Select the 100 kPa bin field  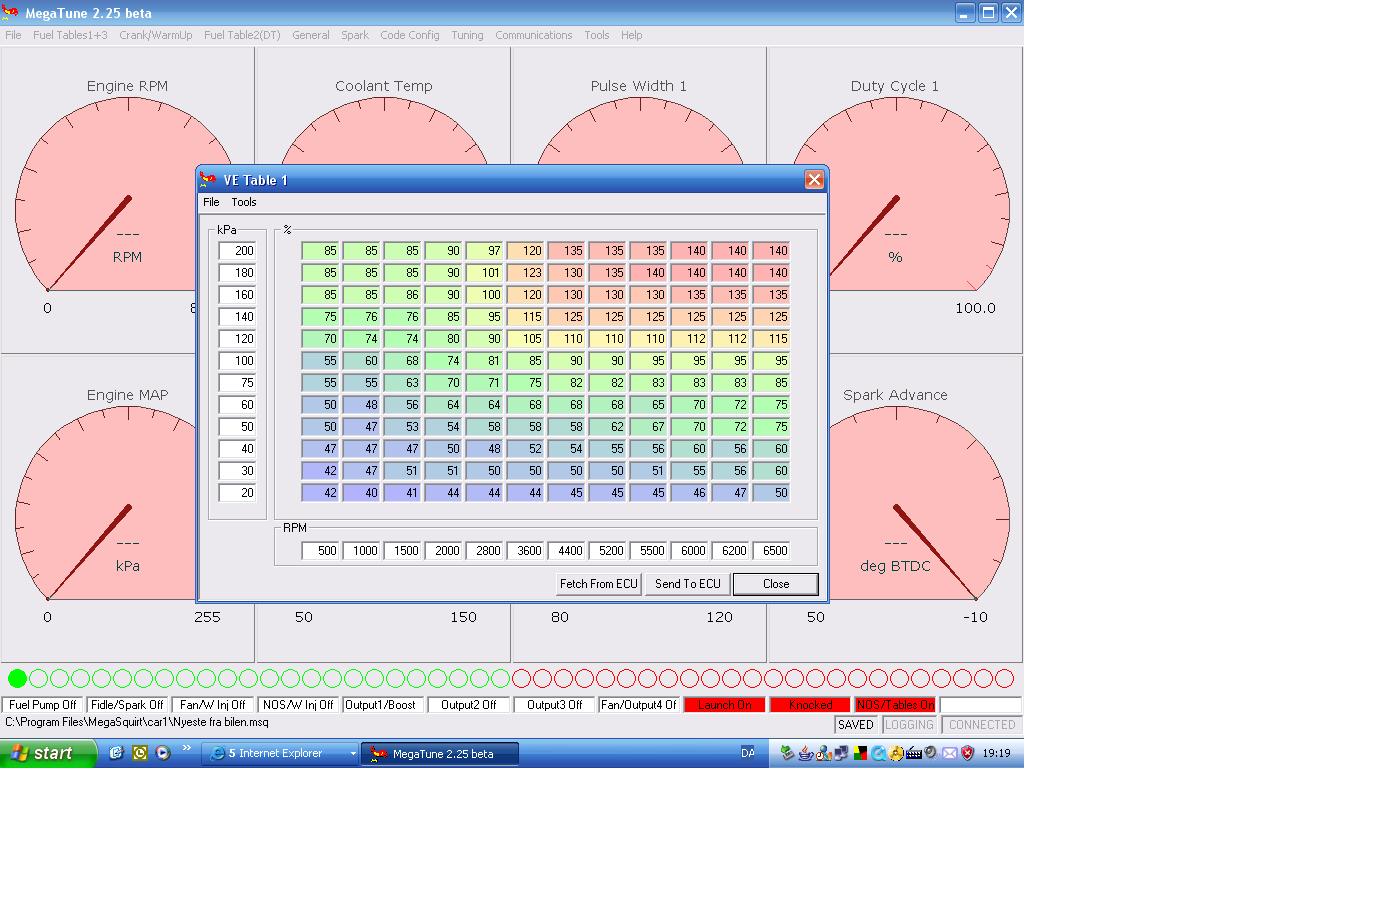coord(238,361)
